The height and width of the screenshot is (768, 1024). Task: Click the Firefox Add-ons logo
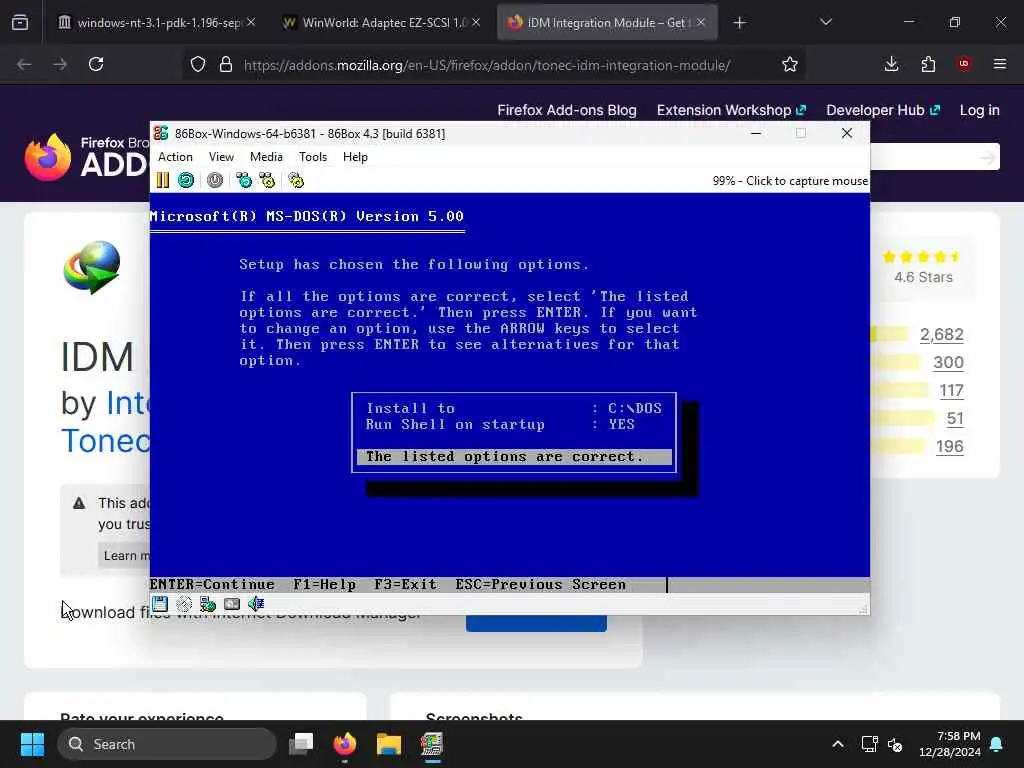[x=86, y=157]
